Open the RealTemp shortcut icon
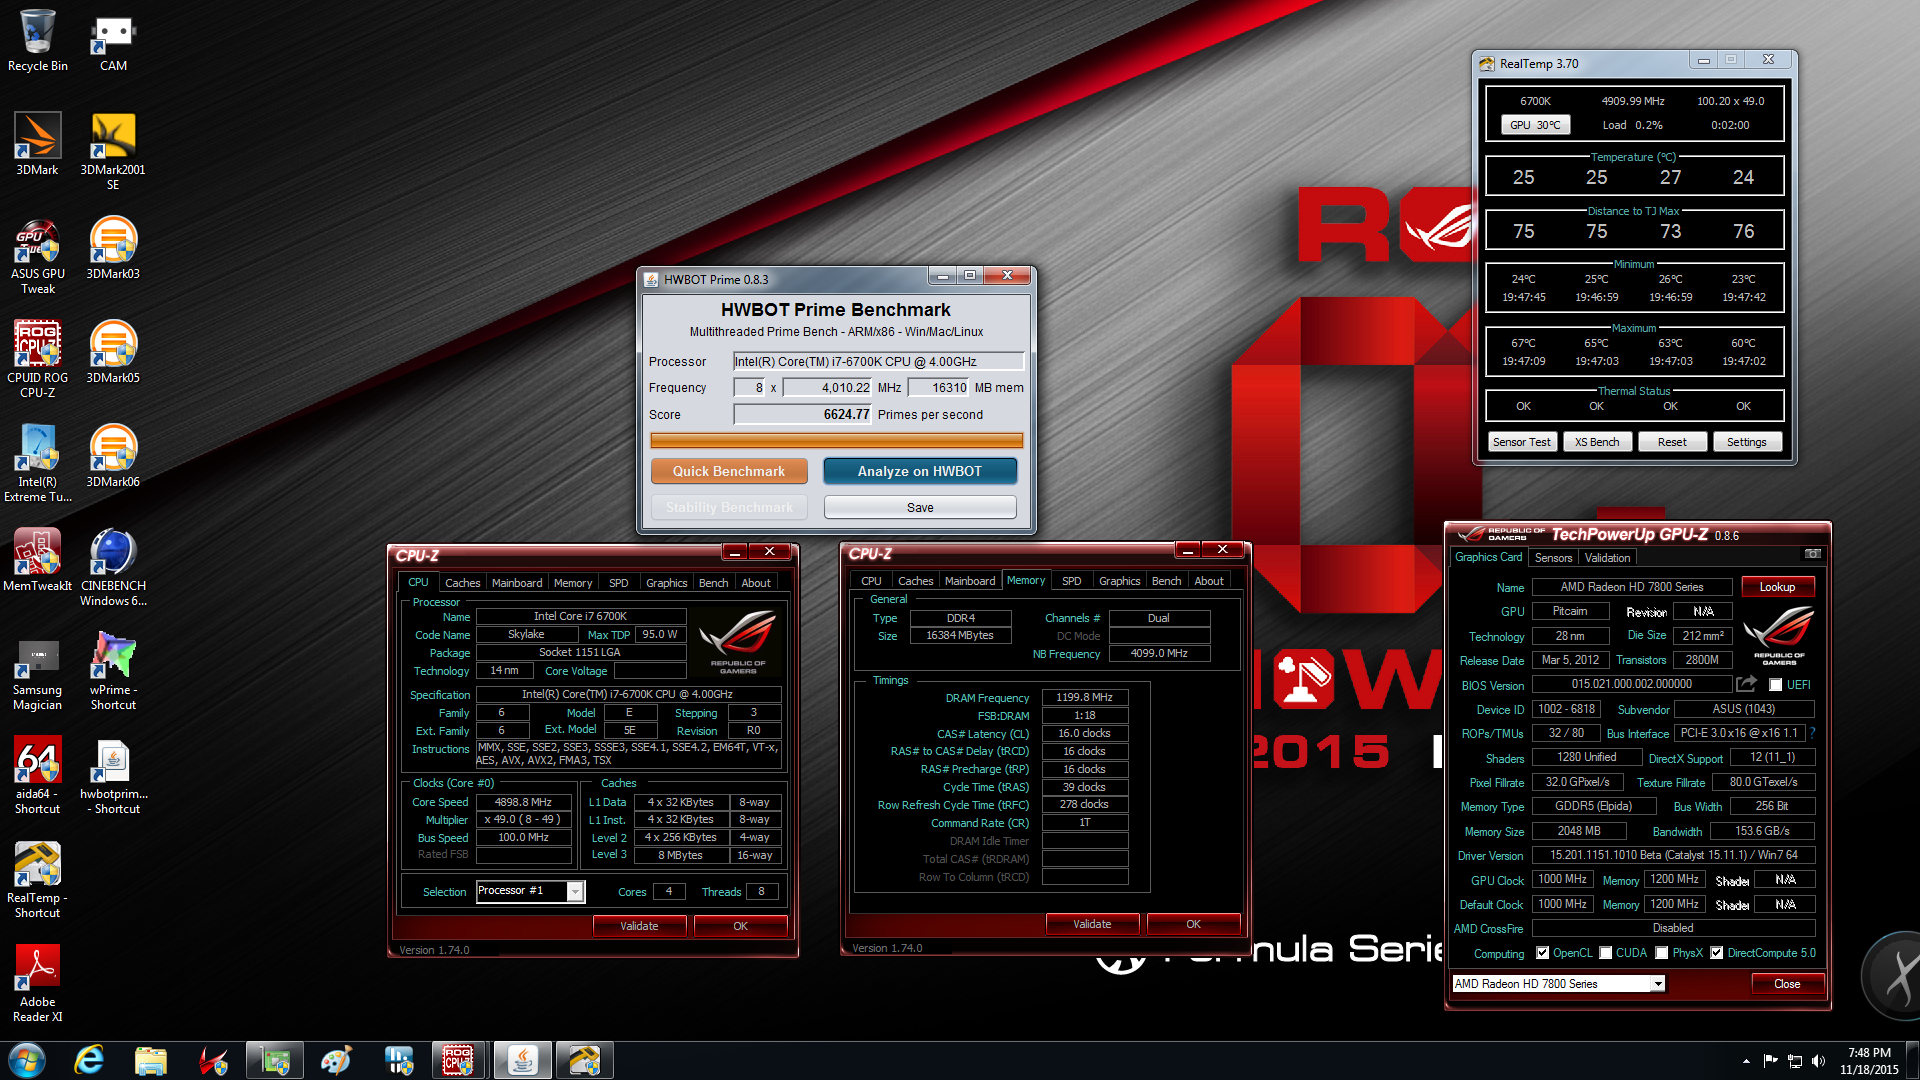The image size is (1920, 1080). tap(38, 879)
